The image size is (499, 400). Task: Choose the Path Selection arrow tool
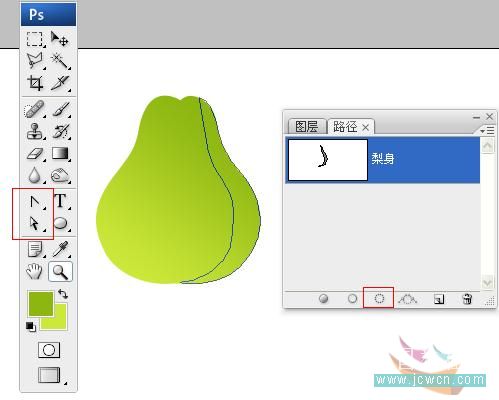tap(34, 223)
